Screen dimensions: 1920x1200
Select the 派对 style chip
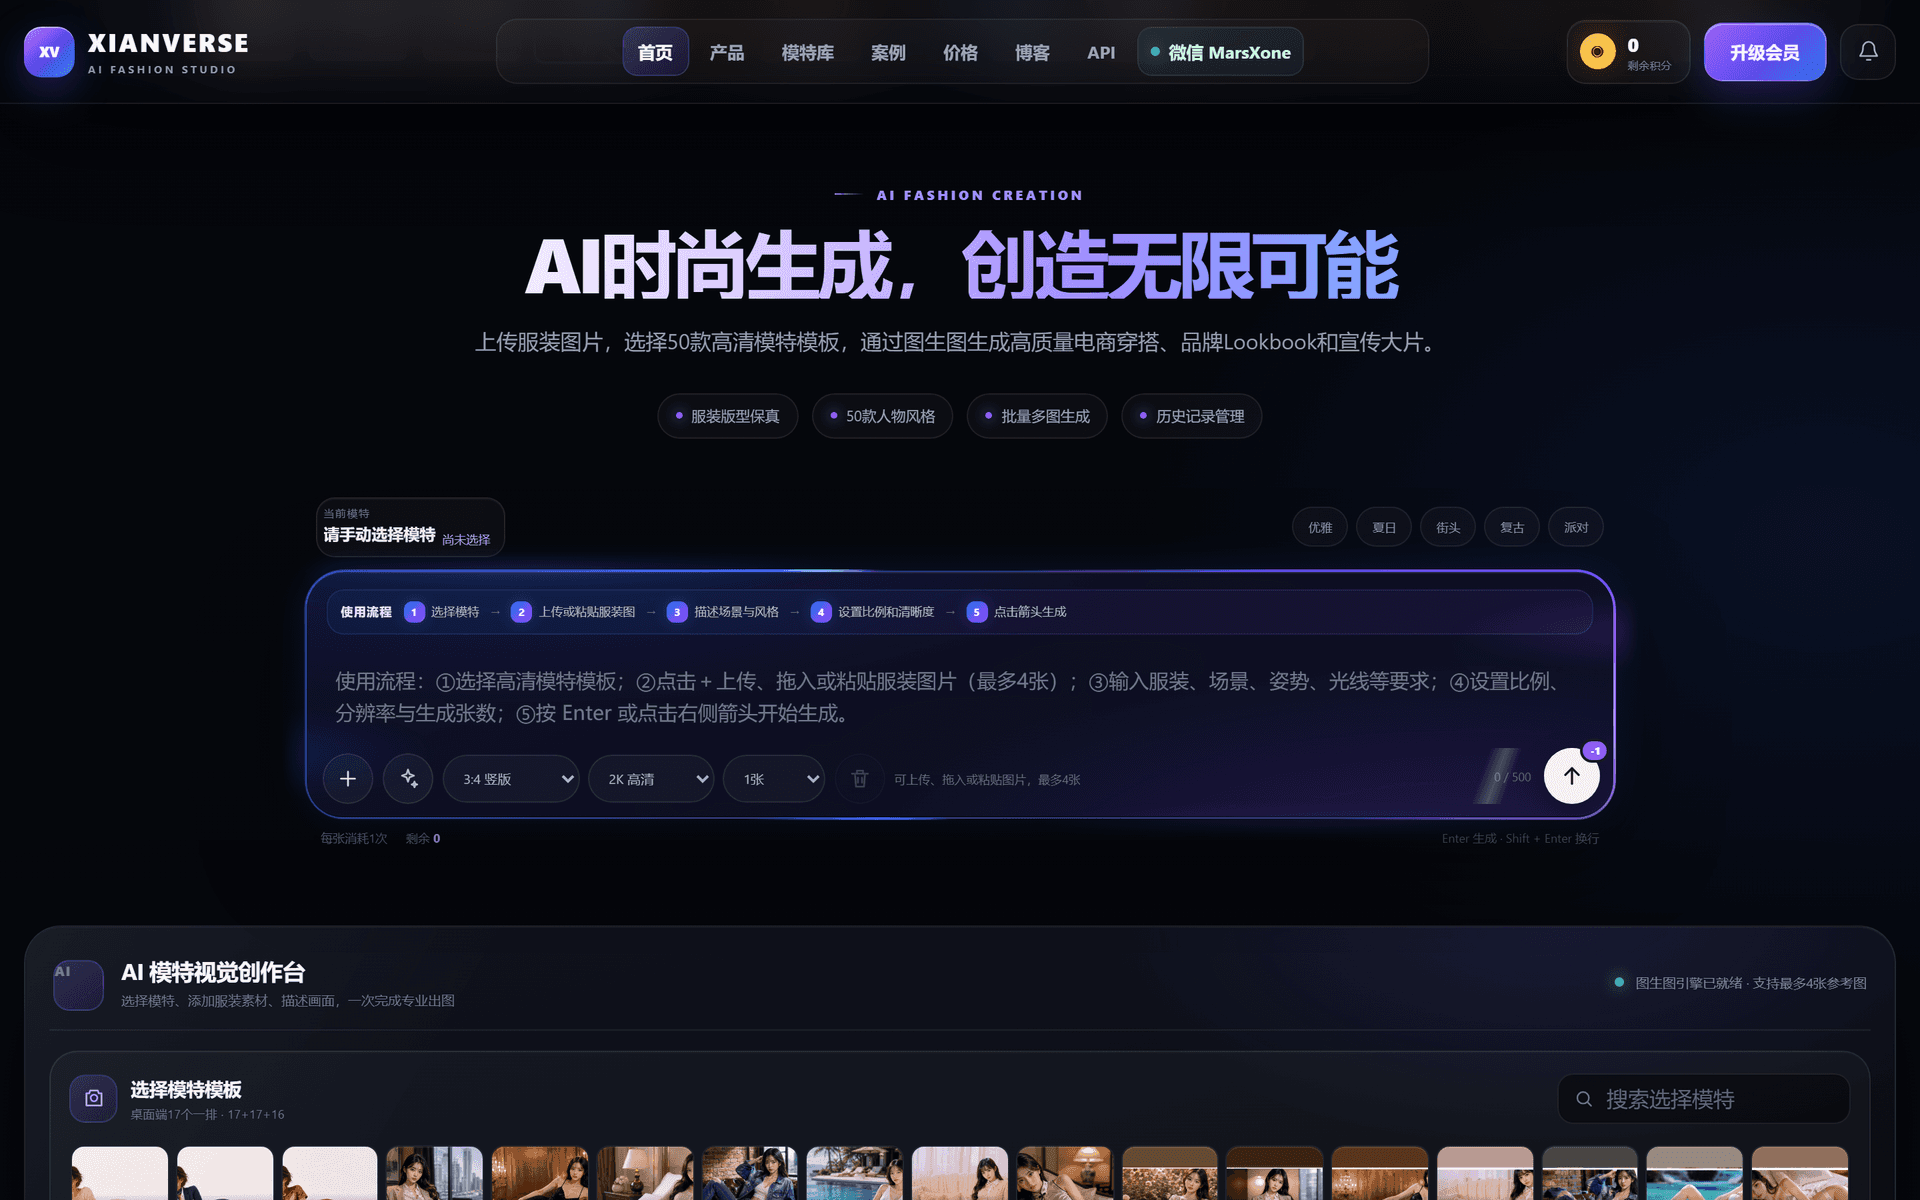1576,527
